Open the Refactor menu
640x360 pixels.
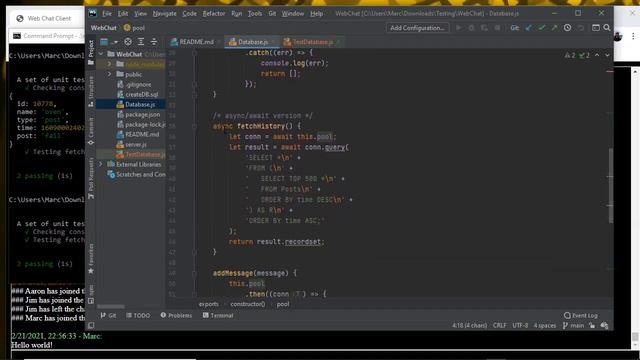pyautogui.click(x=213, y=13)
